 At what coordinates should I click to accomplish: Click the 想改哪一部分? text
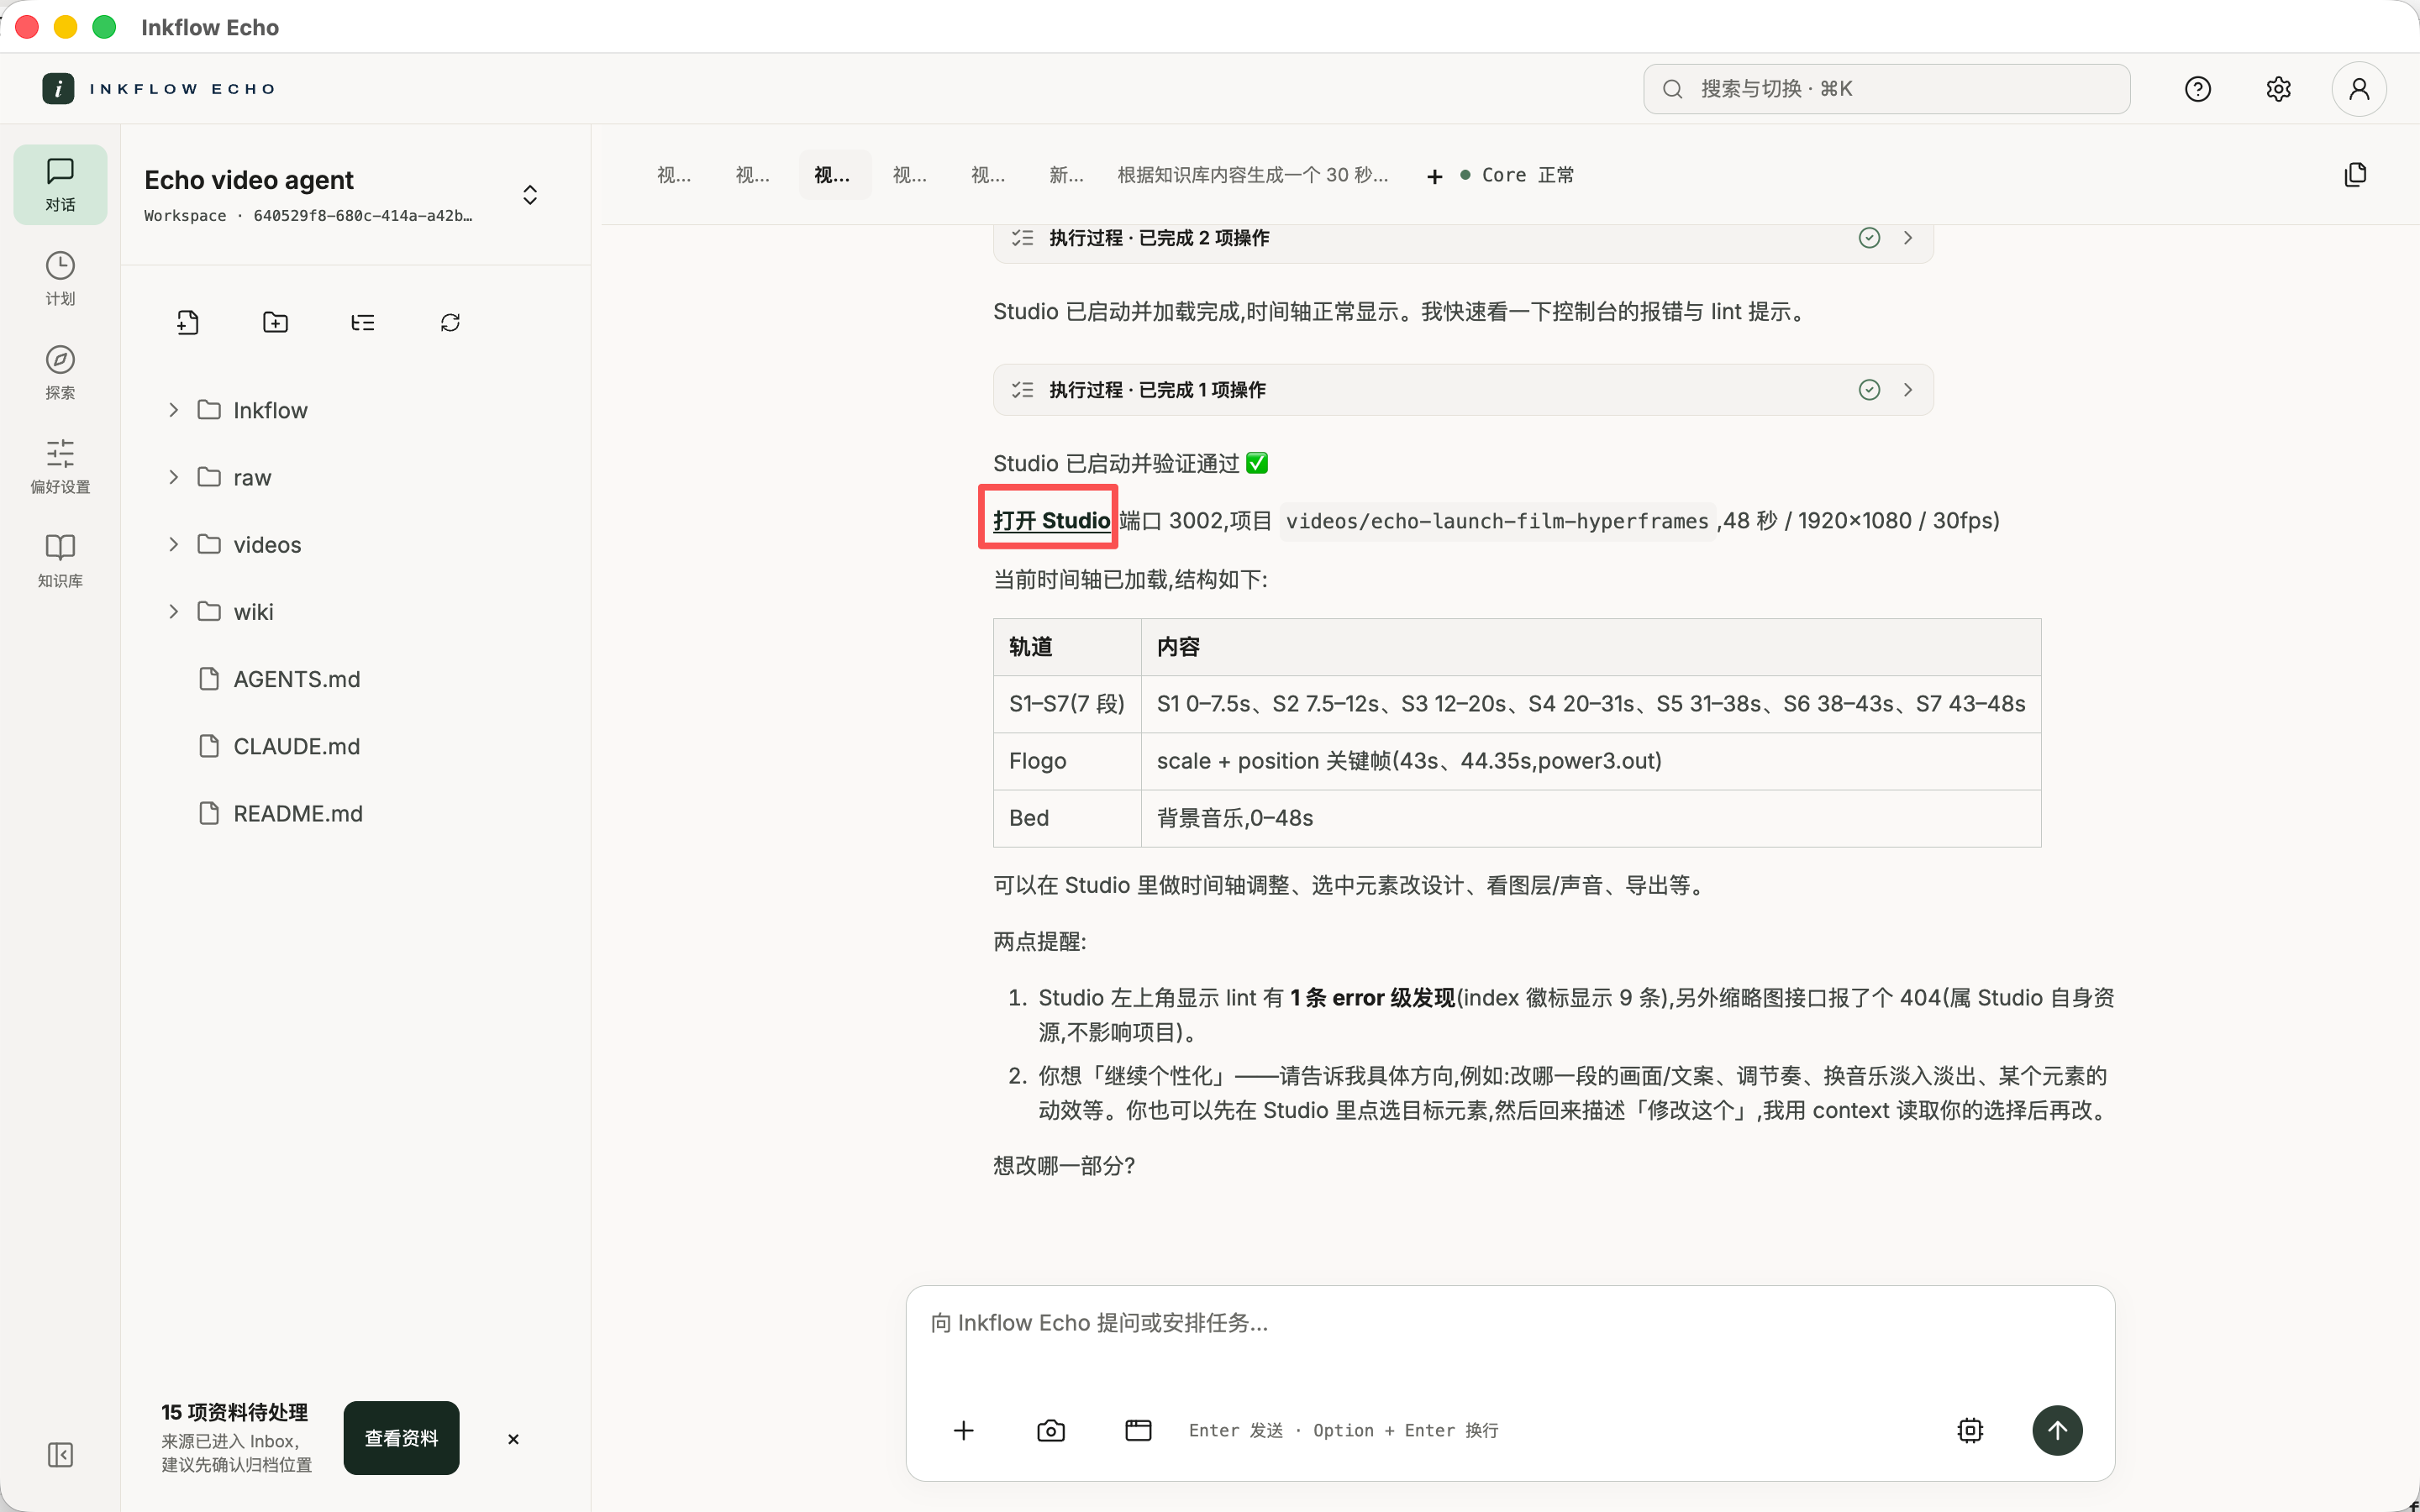pyautogui.click(x=1064, y=1166)
